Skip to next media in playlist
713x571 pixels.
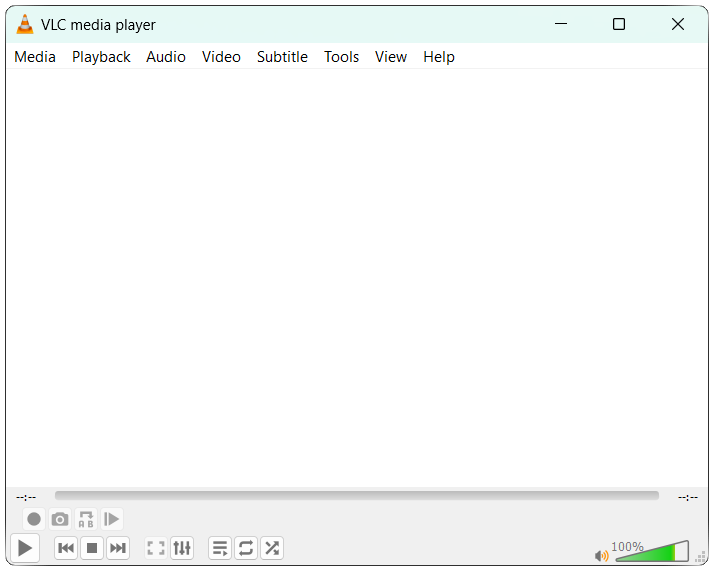tap(118, 548)
